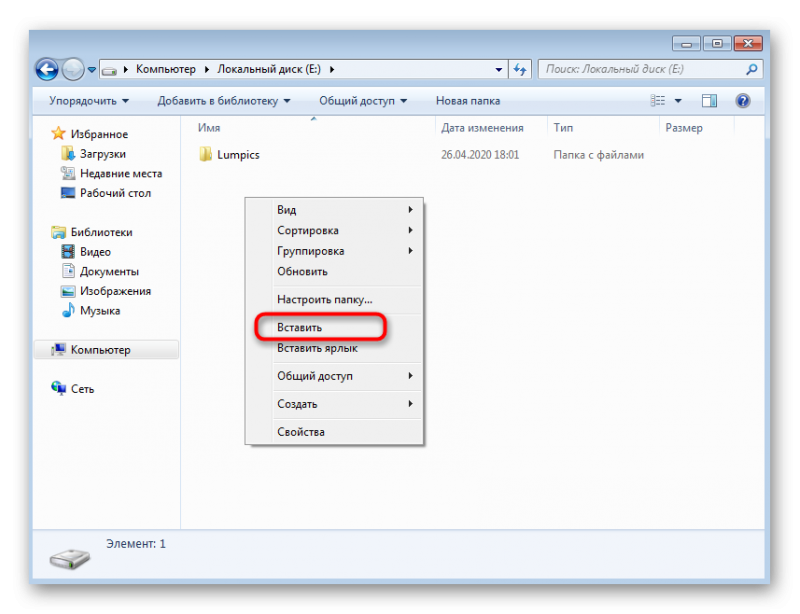Click Избранное star icon

(59, 133)
